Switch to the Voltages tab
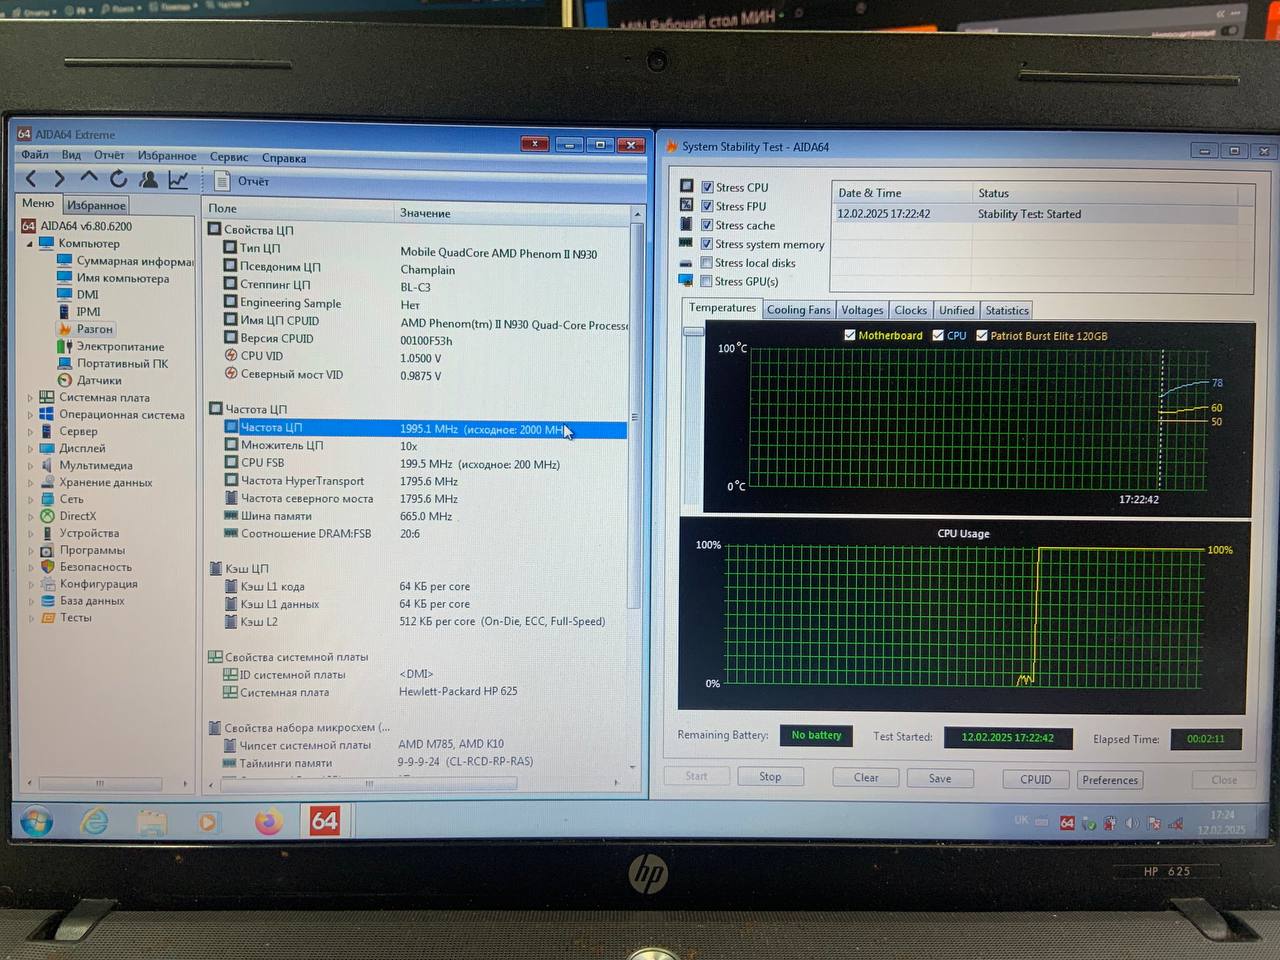Screen dimensions: 1280x960 862,310
